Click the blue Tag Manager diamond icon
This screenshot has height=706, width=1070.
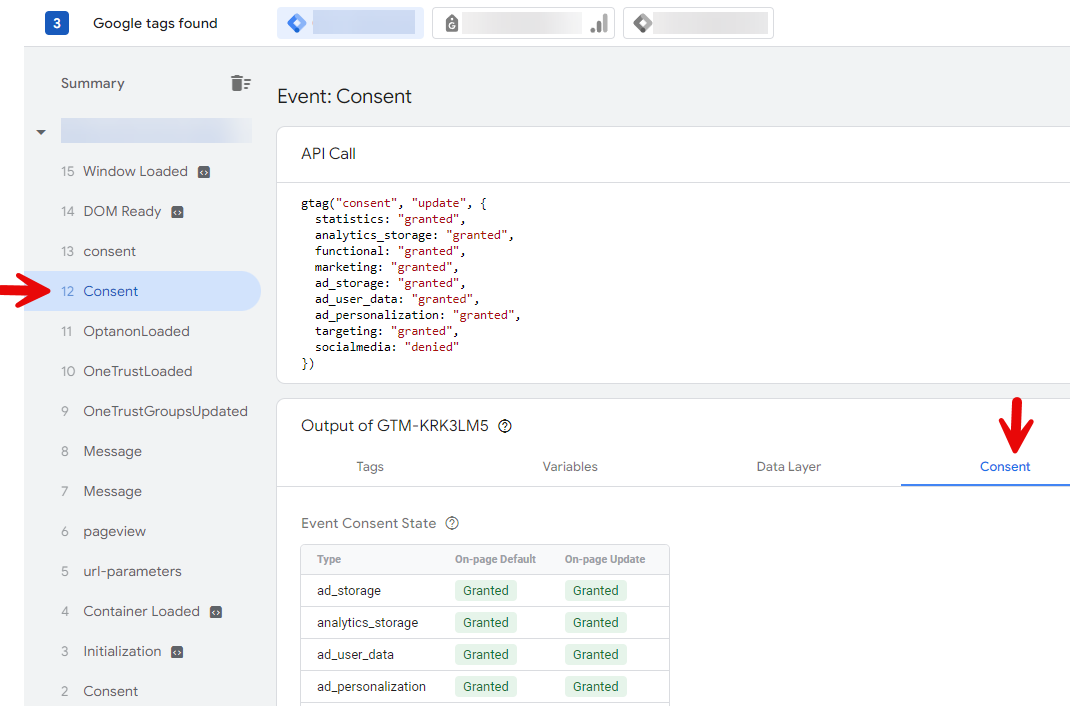(297, 22)
